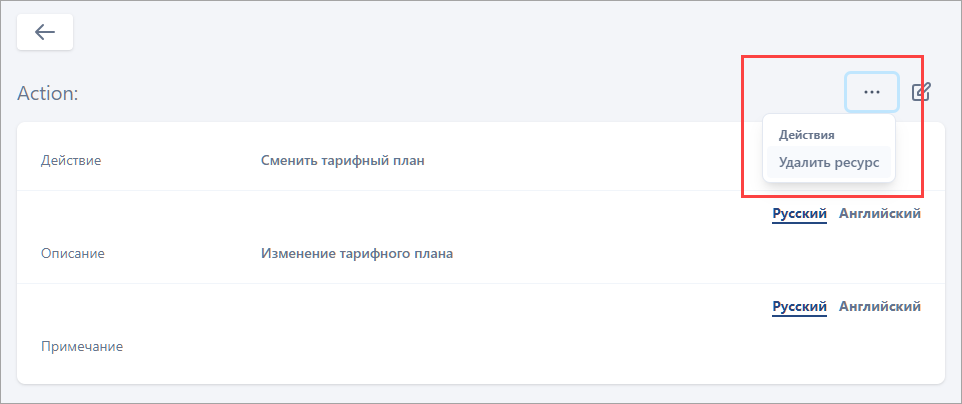
Task: Click the "Описание" field label
Action: tap(72, 253)
